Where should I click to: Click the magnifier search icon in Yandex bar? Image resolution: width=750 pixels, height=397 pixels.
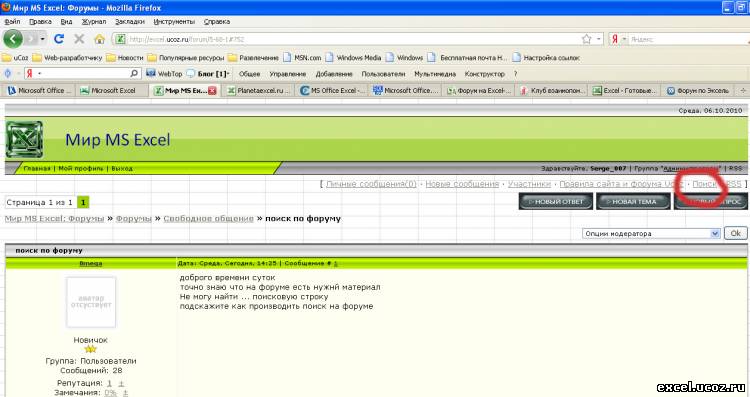click(x=134, y=73)
